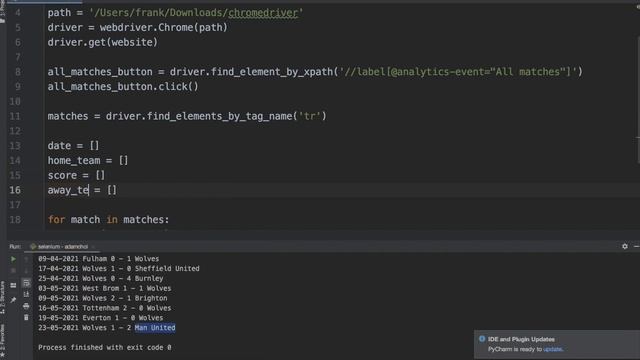Click console row with 'Tottenham'
Image resolution: width=640 pixels, height=360 pixels.
105,308
